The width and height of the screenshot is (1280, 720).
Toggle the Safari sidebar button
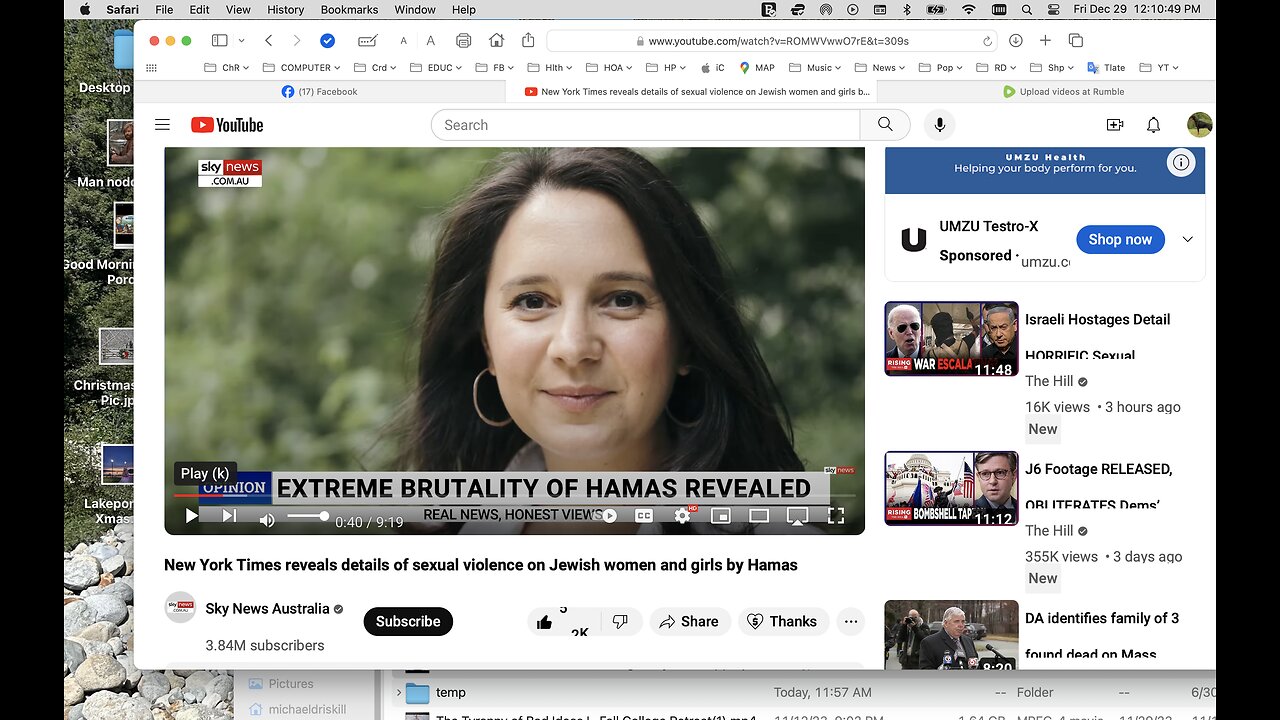220,41
